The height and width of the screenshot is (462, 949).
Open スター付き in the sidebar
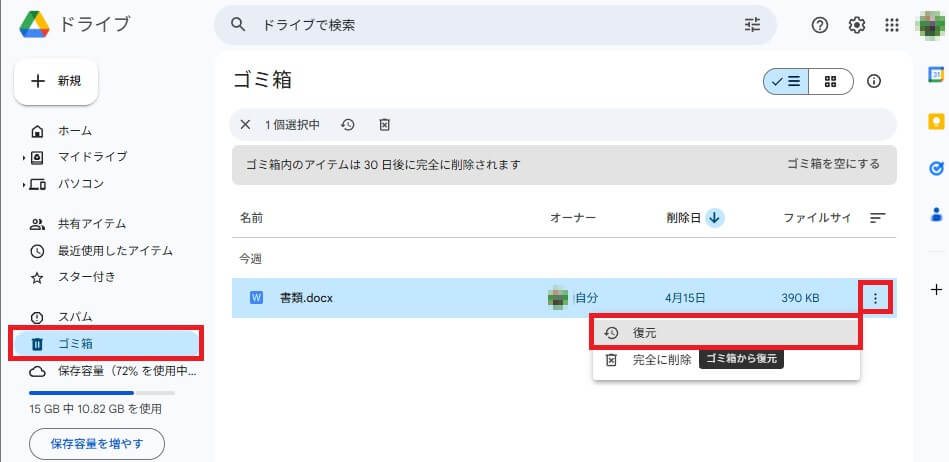click(87, 277)
